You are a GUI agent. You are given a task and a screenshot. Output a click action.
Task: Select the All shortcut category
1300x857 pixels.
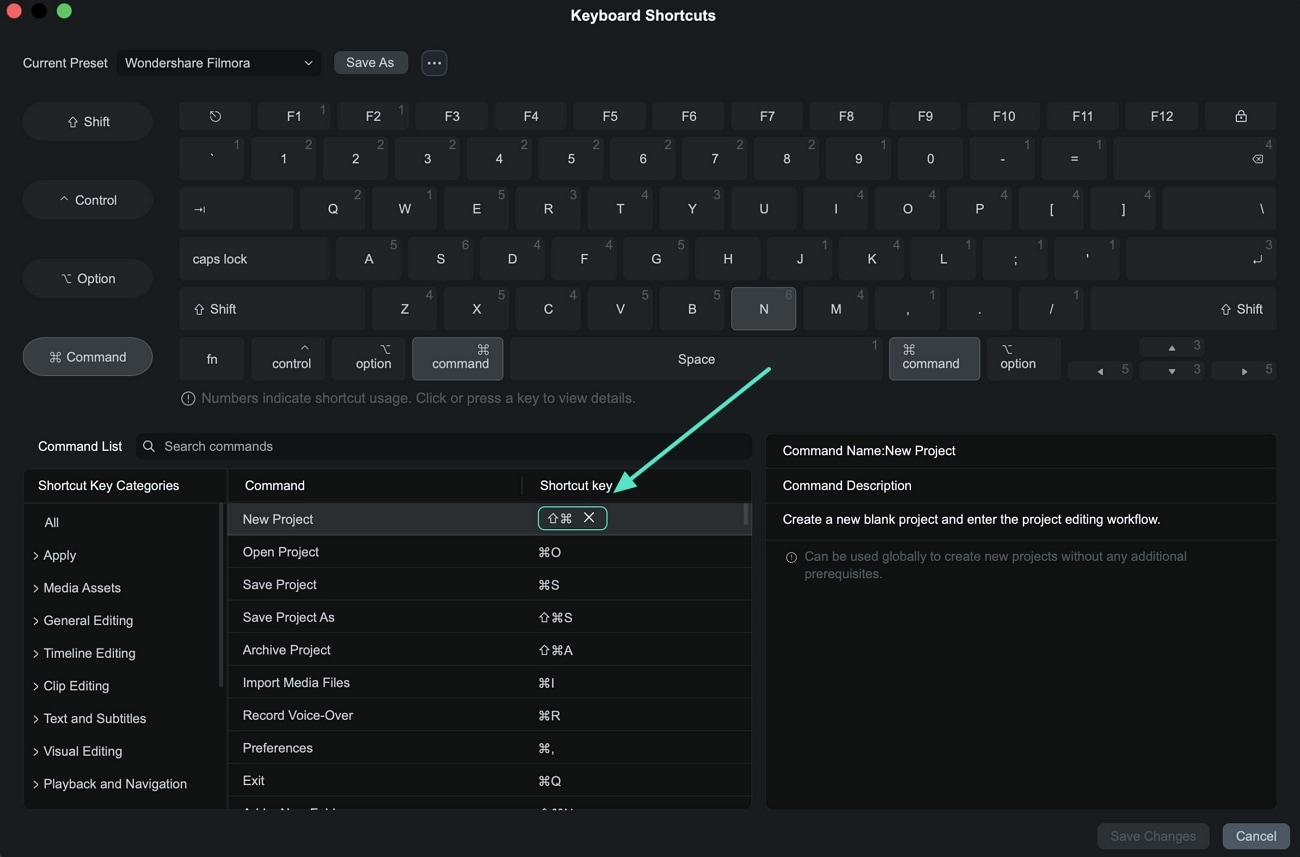pos(52,522)
